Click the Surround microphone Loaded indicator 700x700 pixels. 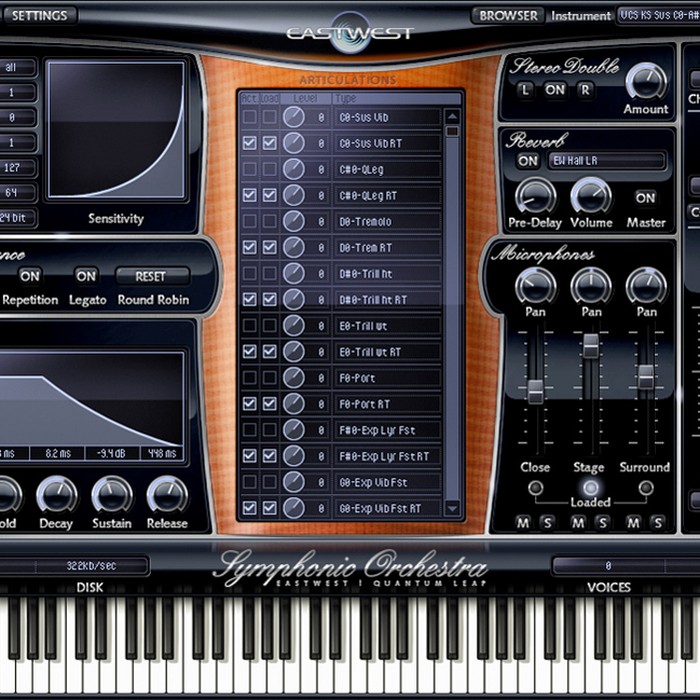click(x=646, y=488)
